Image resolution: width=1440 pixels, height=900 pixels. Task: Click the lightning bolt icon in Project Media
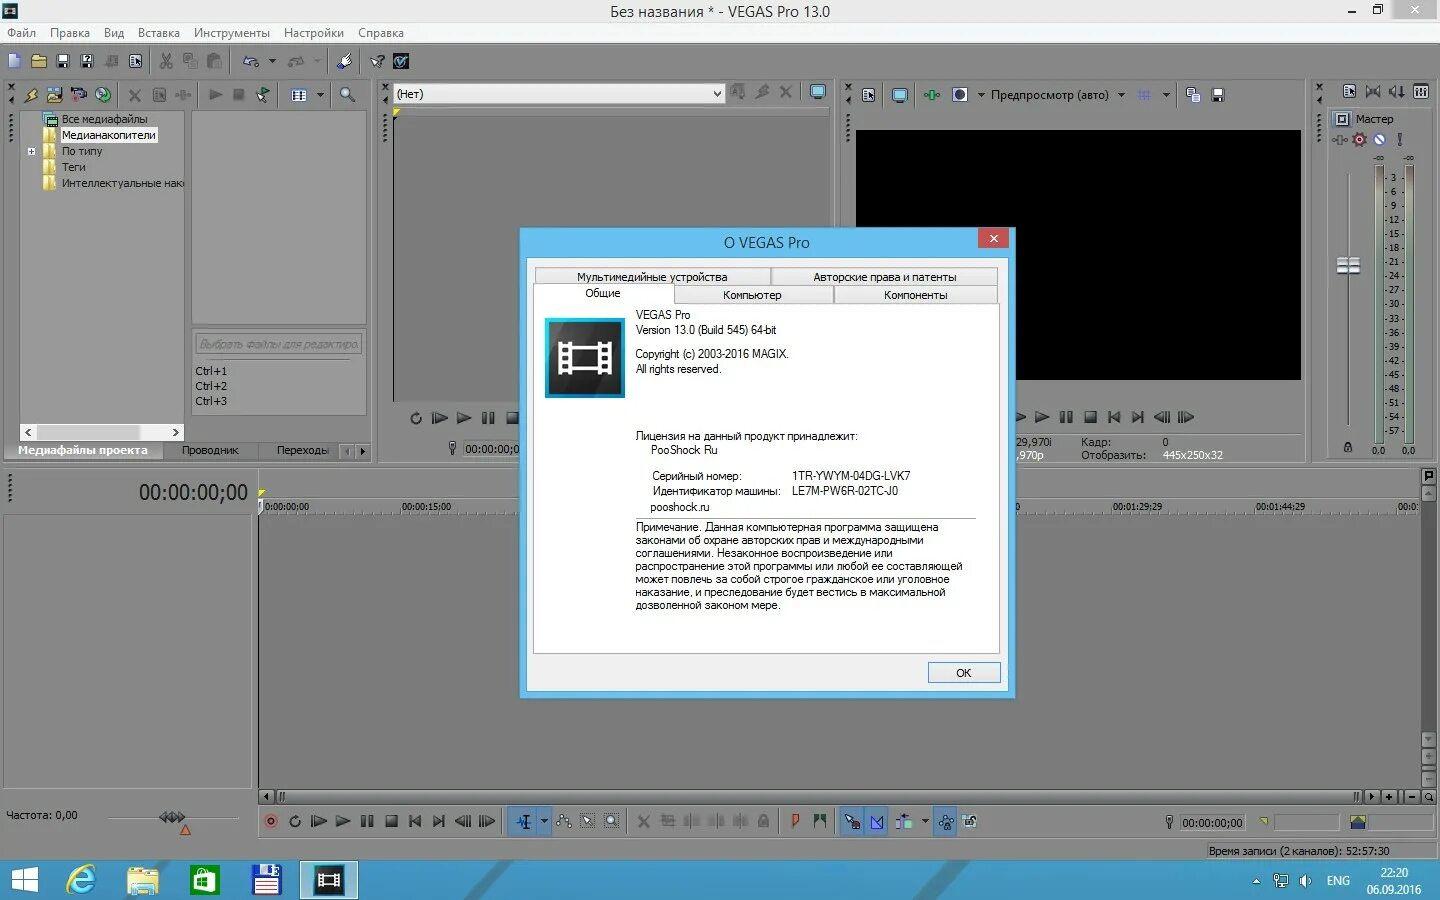pos(31,95)
